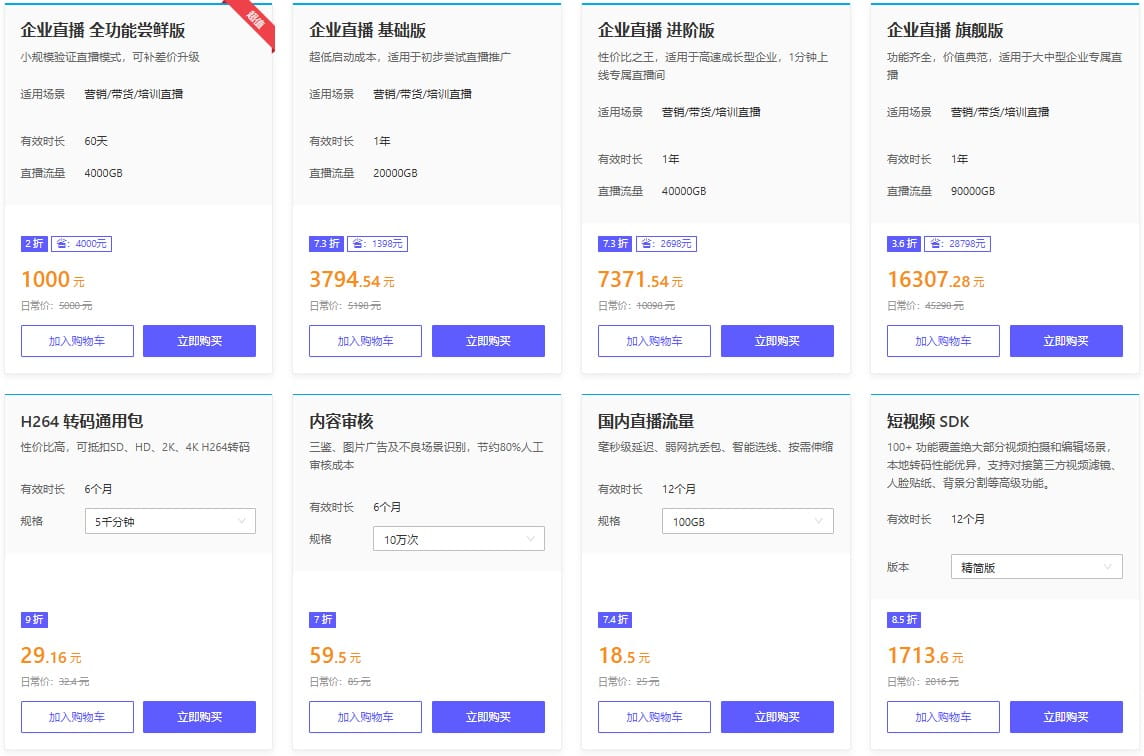The height and width of the screenshot is (756, 1144).
Task: Click the 2折 discount badge on 全功能尝鲜版
Action: [32, 243]
